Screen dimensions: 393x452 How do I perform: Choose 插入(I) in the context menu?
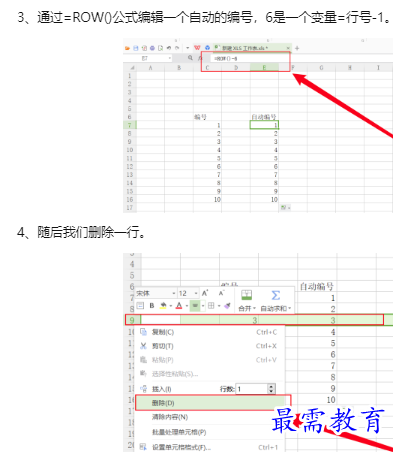pyautogui.click(x=161, y=389)
